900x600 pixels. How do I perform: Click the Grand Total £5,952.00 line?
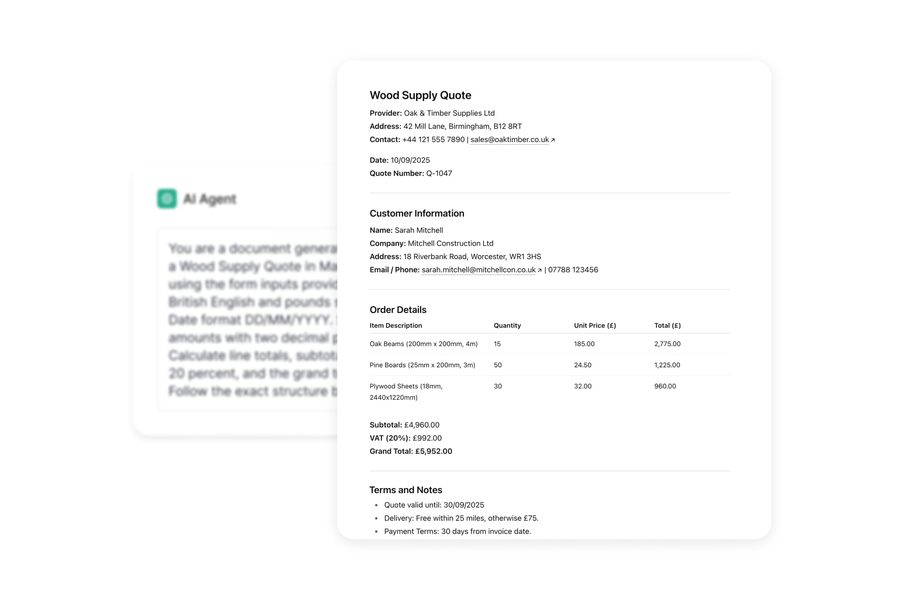click(x=411, y=451)
